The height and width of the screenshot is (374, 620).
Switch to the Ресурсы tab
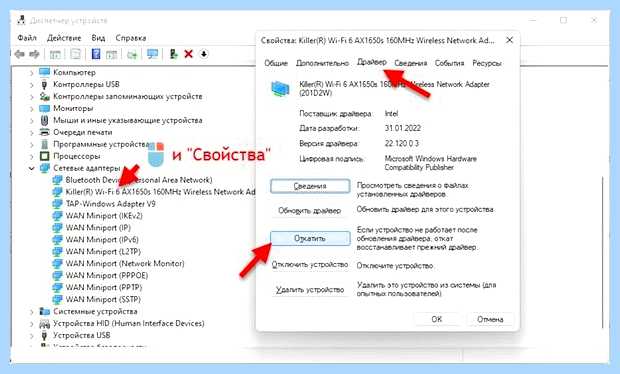click(487, 63)
